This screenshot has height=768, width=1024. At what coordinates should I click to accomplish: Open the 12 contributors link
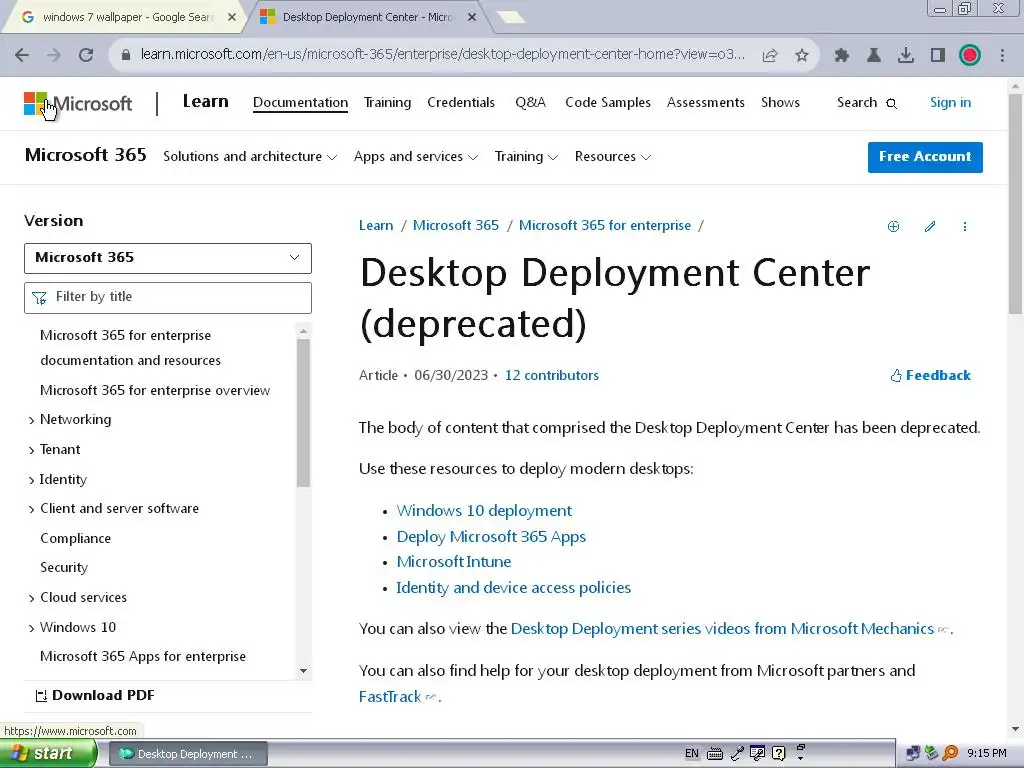[x=552, y=376]
